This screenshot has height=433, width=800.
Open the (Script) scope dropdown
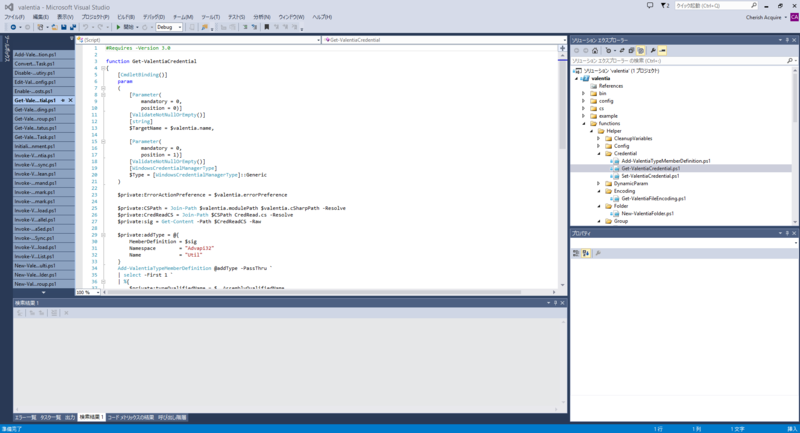tap(198, 40)
